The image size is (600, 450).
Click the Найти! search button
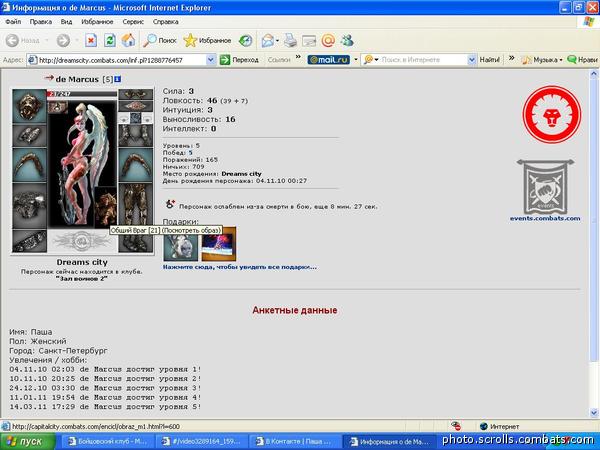(x=489, y=60)
